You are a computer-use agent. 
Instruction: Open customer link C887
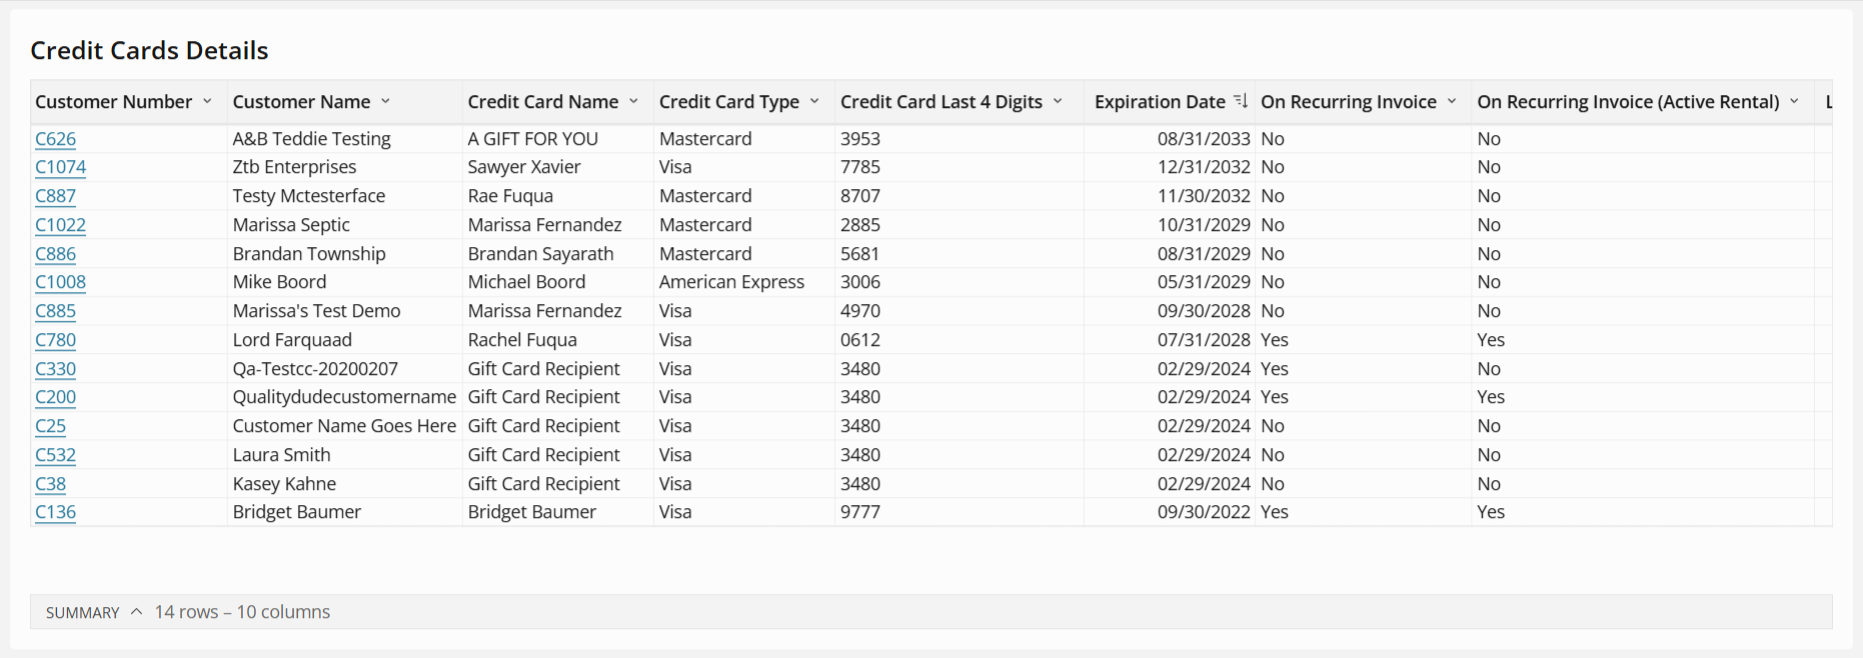pos(55,196)
